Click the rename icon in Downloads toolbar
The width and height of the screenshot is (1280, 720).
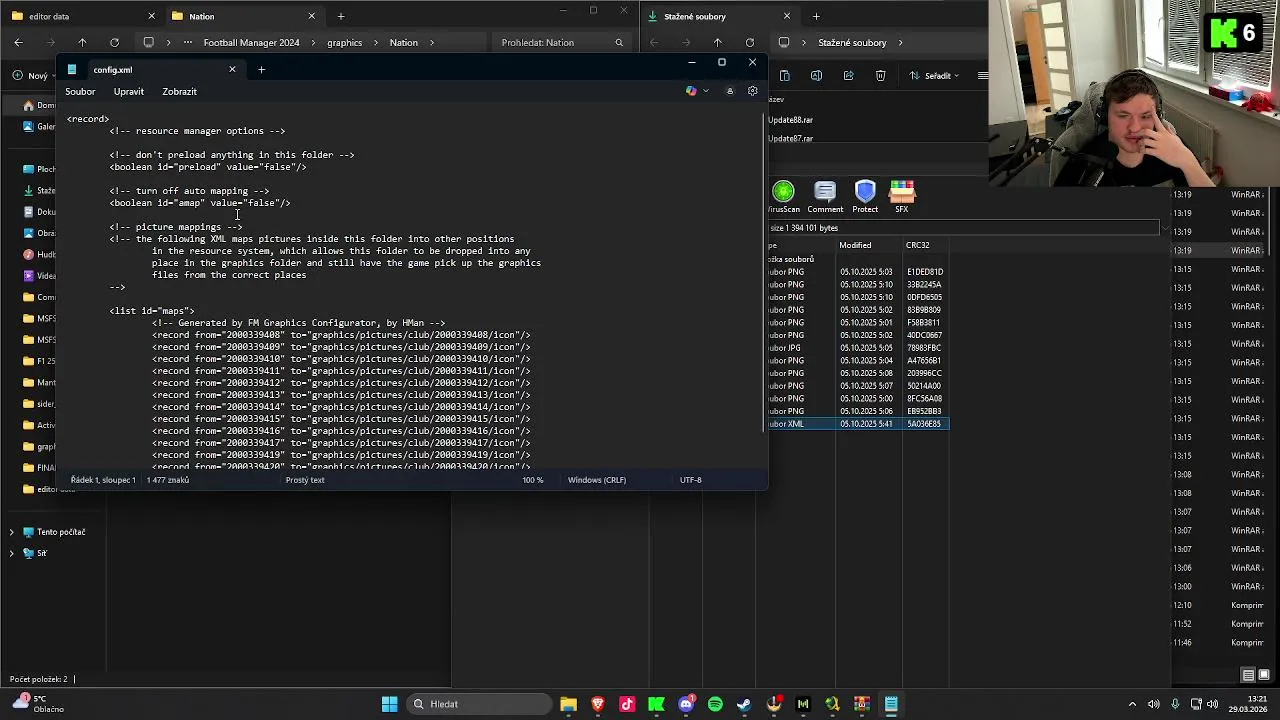point(816,75)
